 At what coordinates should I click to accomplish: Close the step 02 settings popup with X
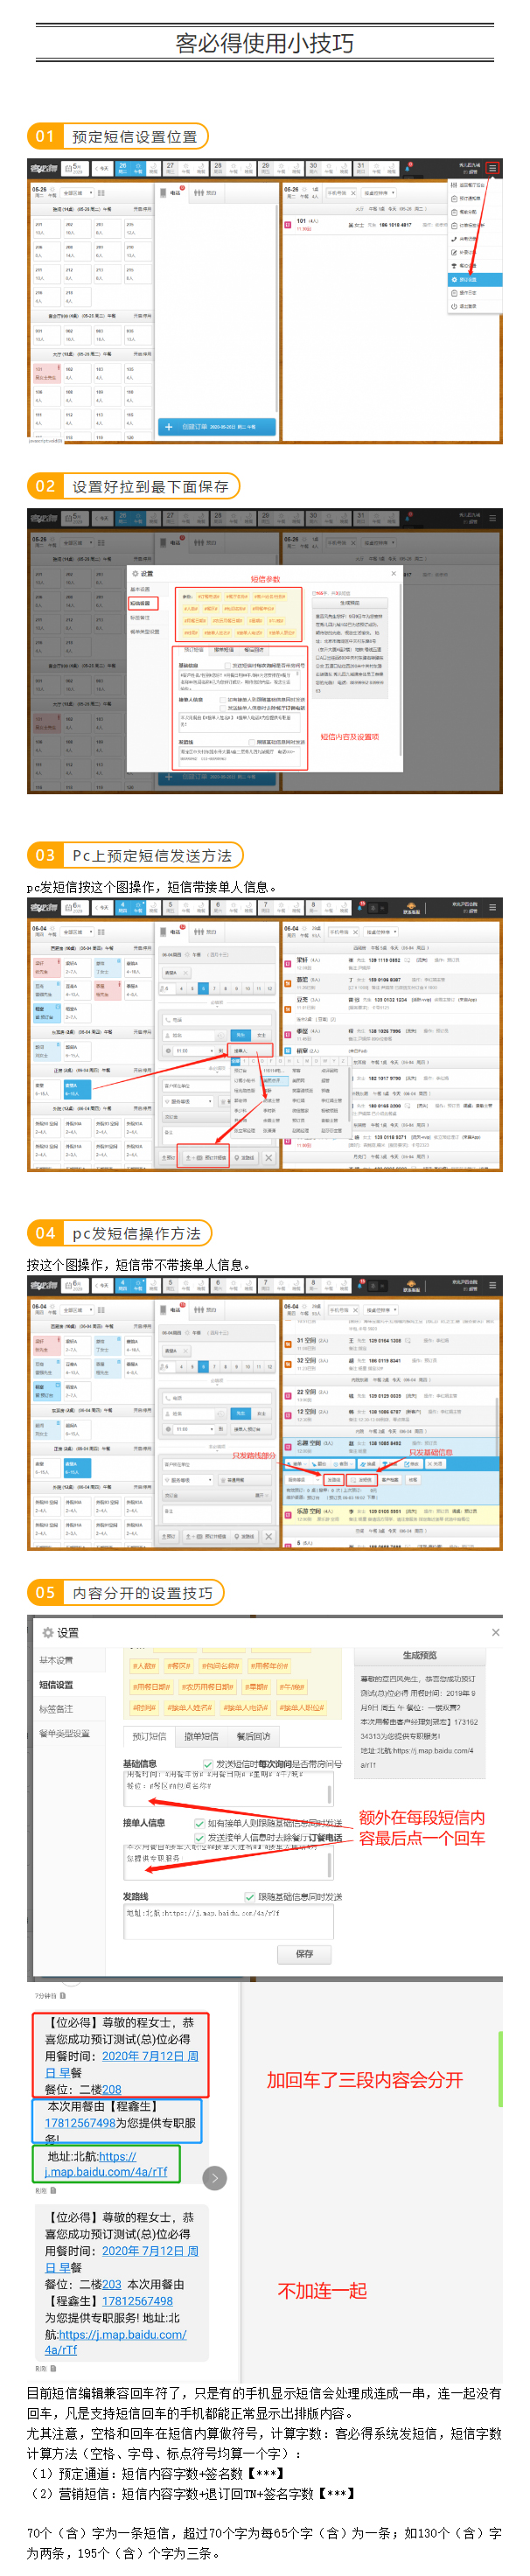[x=393, y=573]
